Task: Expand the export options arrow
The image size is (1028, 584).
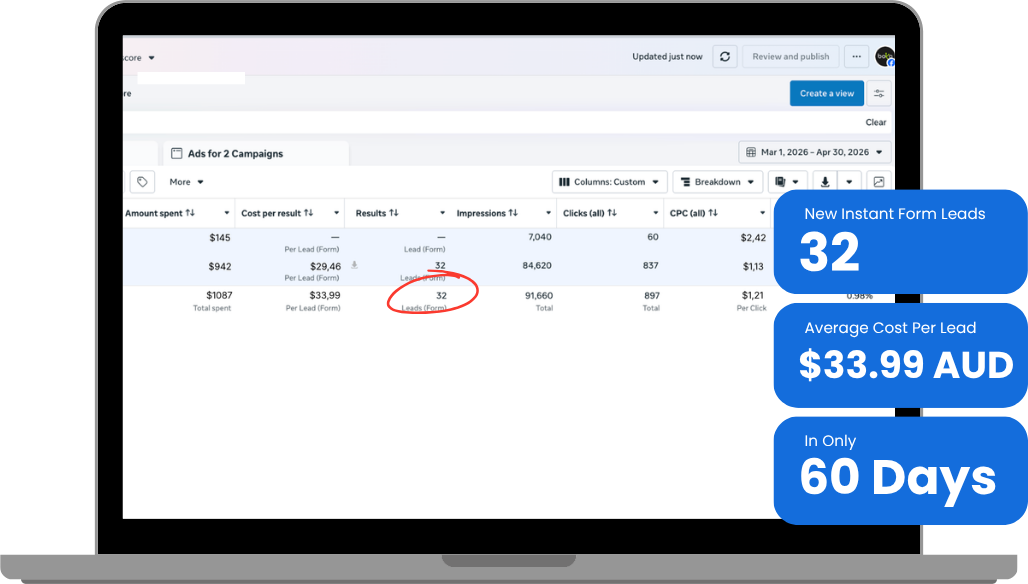Action: [x=849, y=182]
